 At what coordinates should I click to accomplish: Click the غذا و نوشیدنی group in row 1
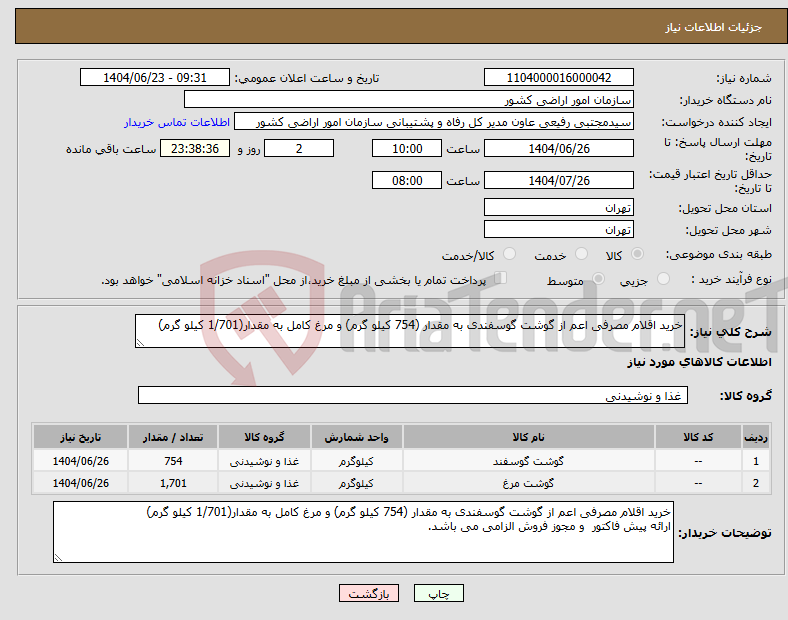click(264, 461)
